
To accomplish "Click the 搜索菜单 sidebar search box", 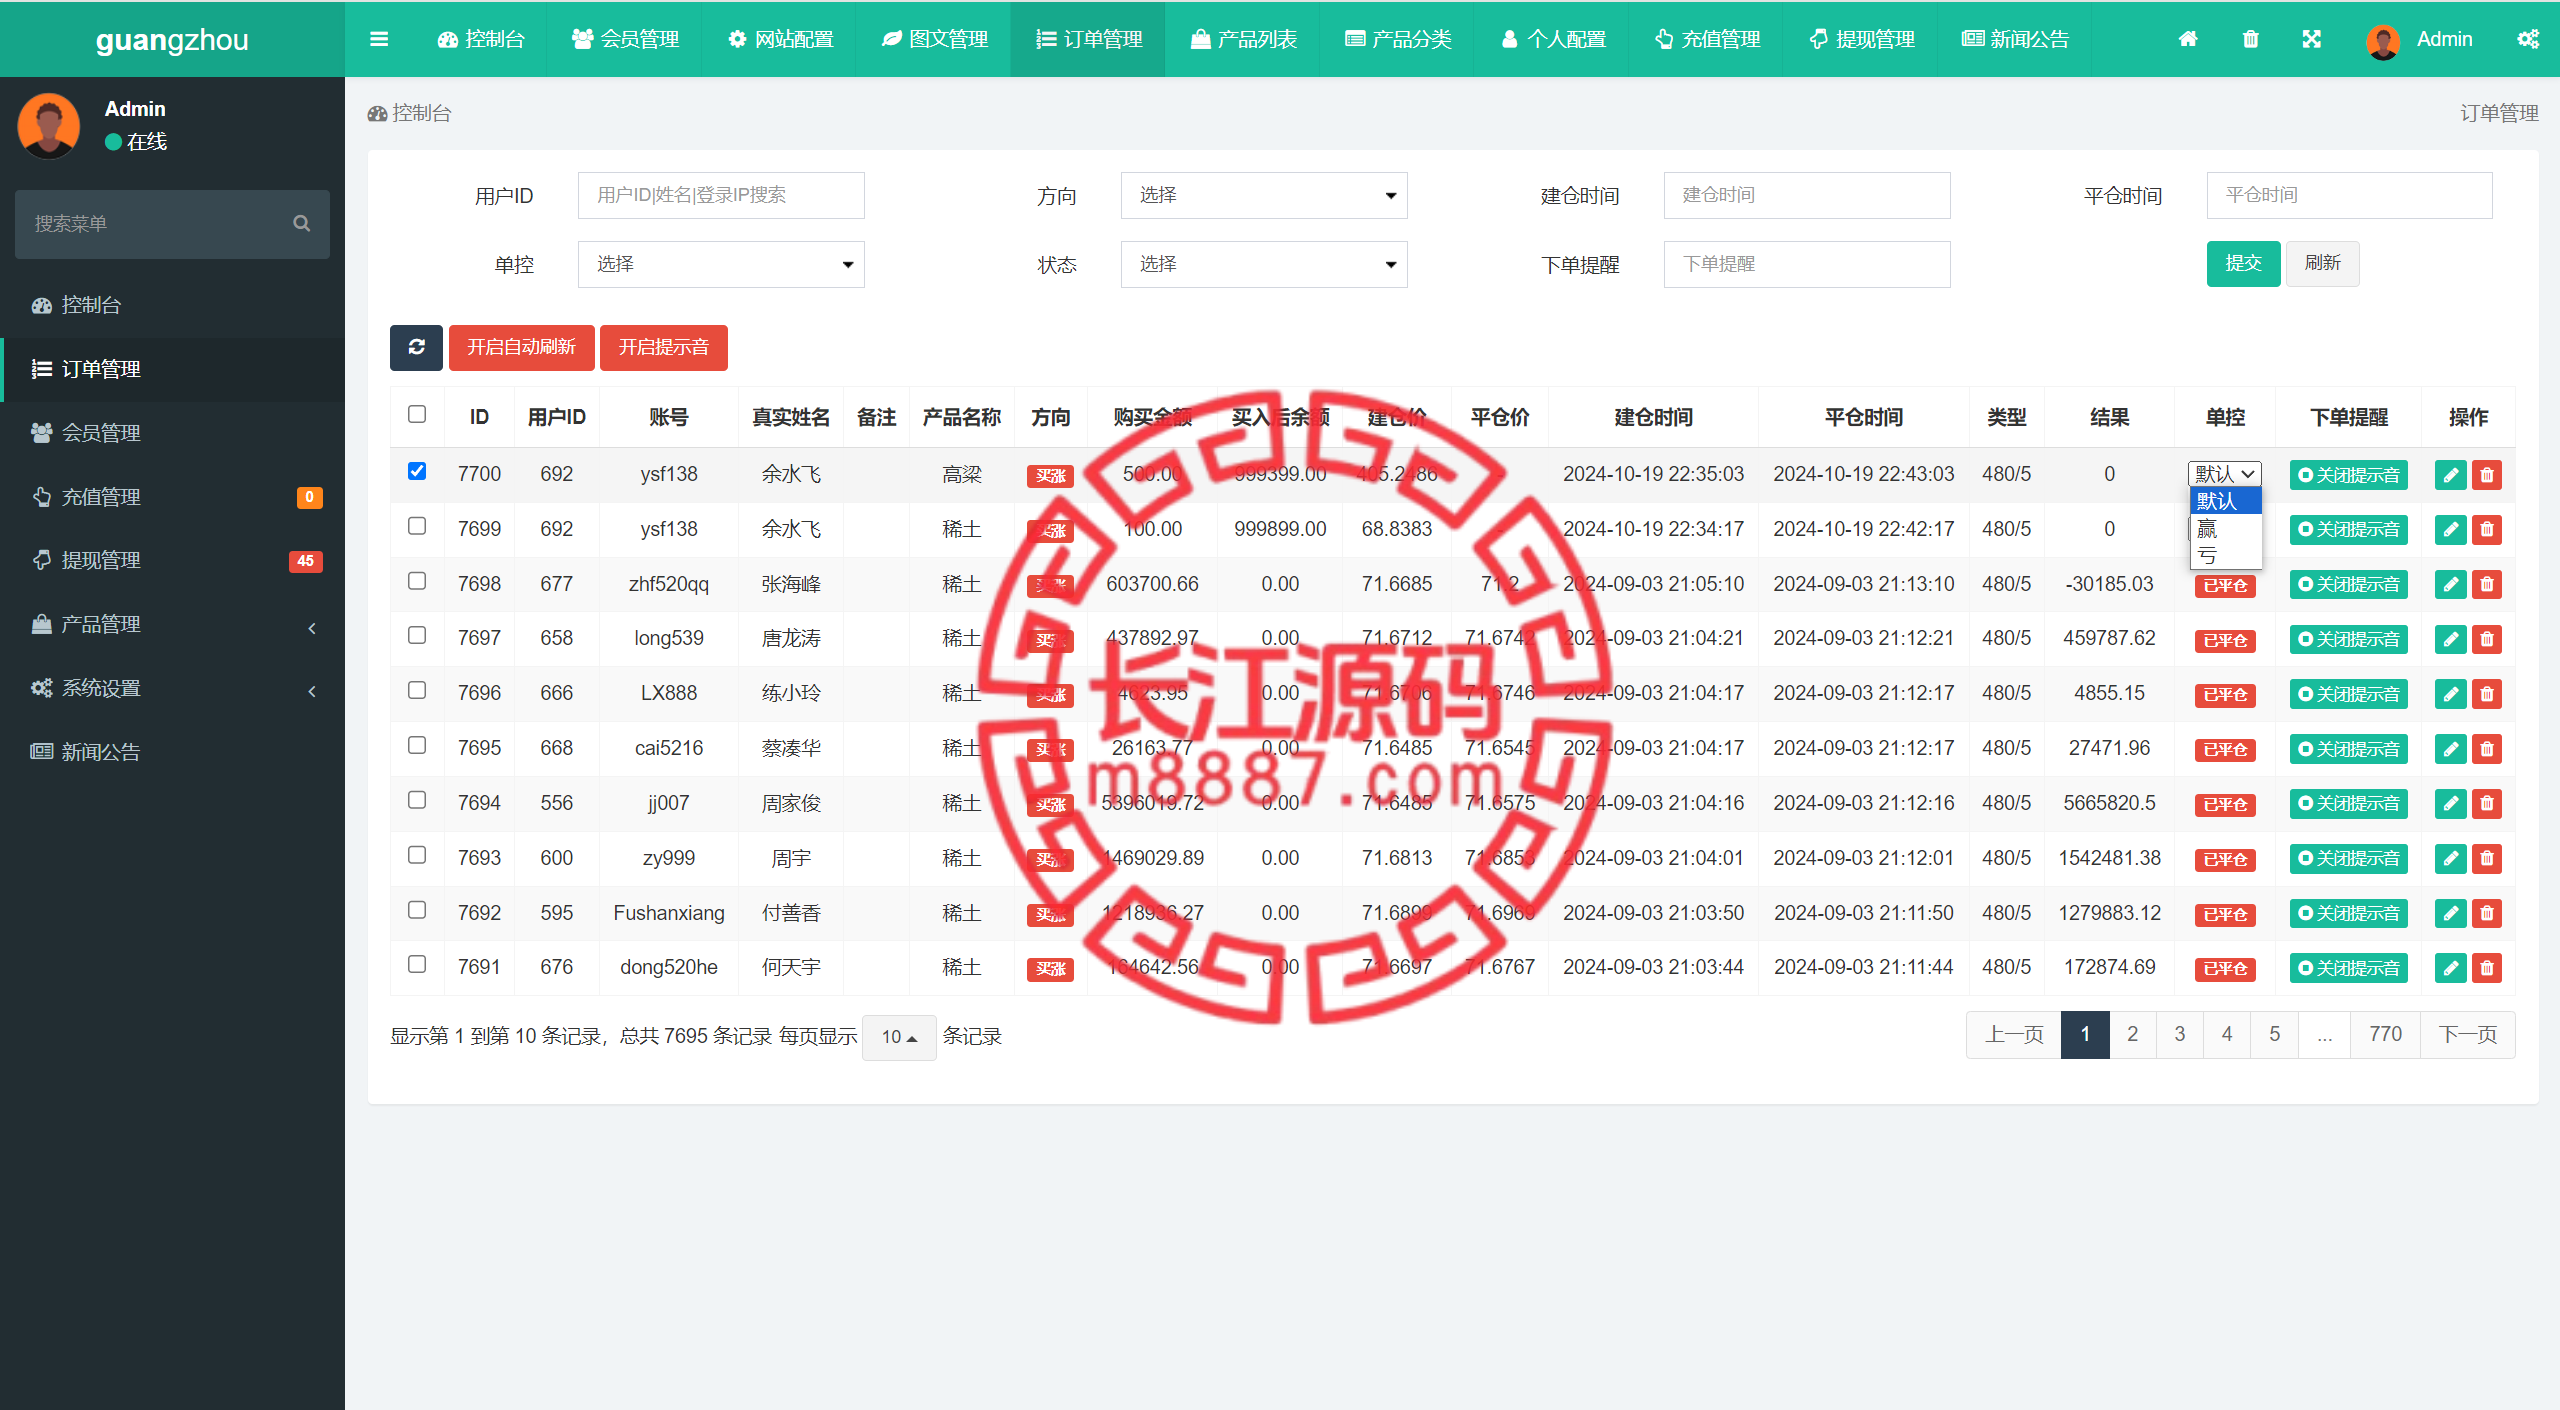I will [172, 224].
